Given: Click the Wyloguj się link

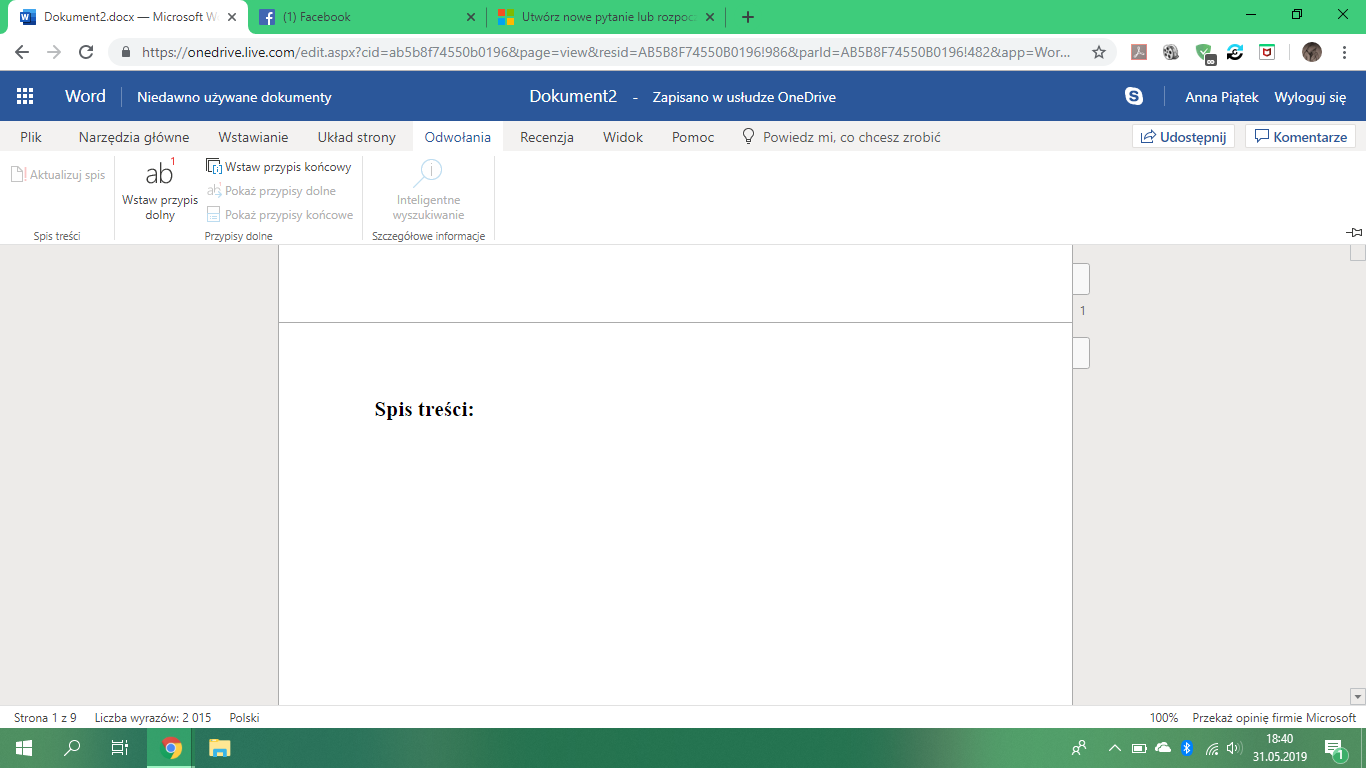Looking at the screenshot, I should click(x=1310, y=97).
